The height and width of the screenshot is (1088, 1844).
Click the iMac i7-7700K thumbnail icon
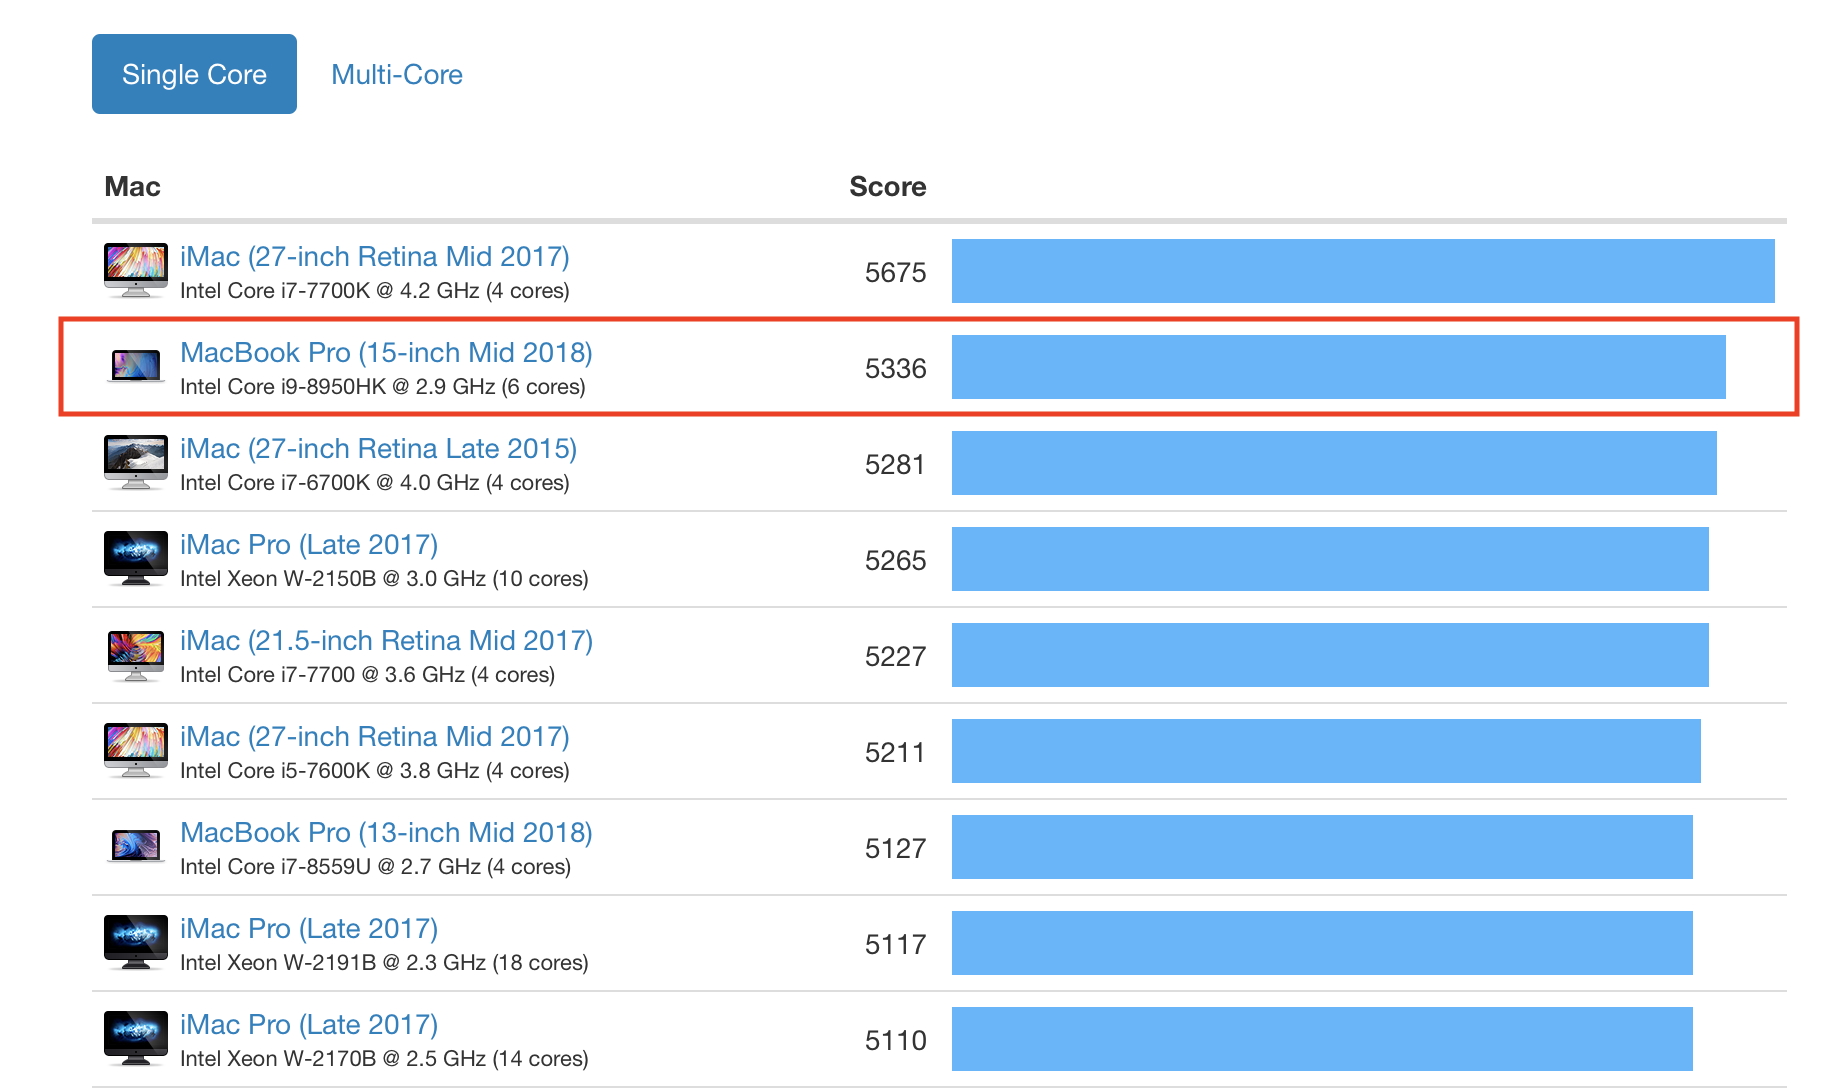point(136,271)
